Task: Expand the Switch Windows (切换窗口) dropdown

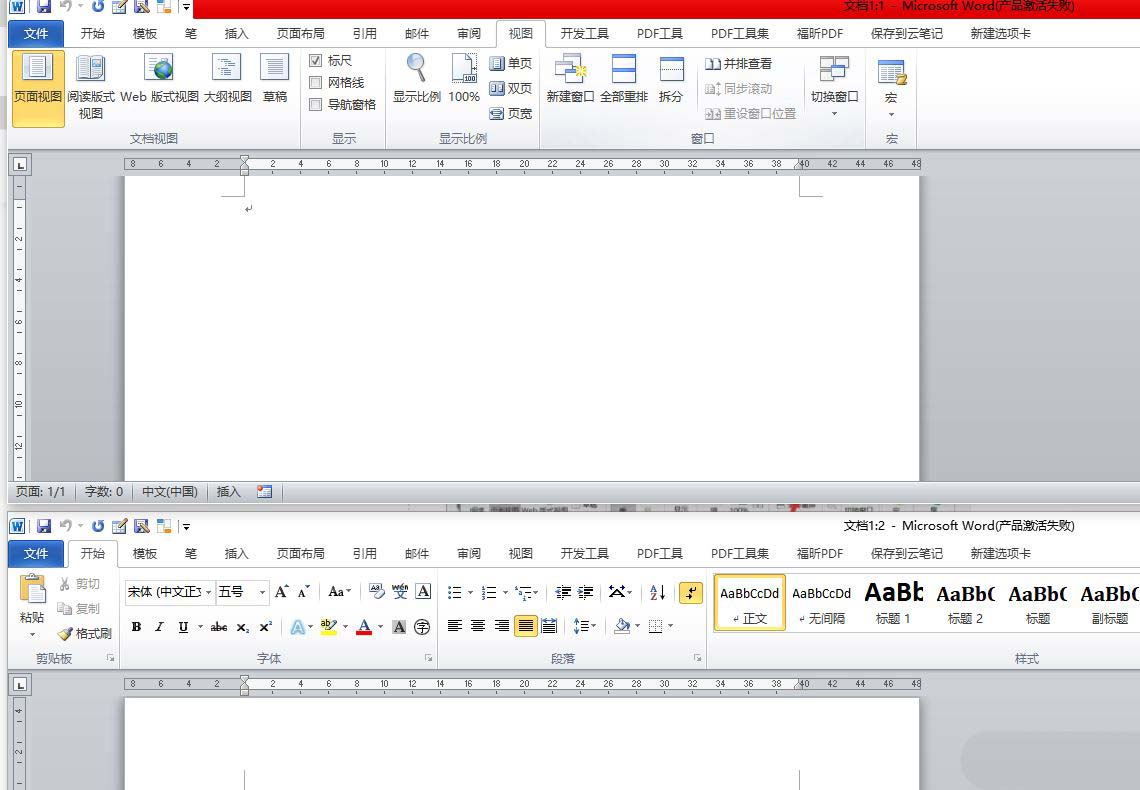Action: point(834,113)
